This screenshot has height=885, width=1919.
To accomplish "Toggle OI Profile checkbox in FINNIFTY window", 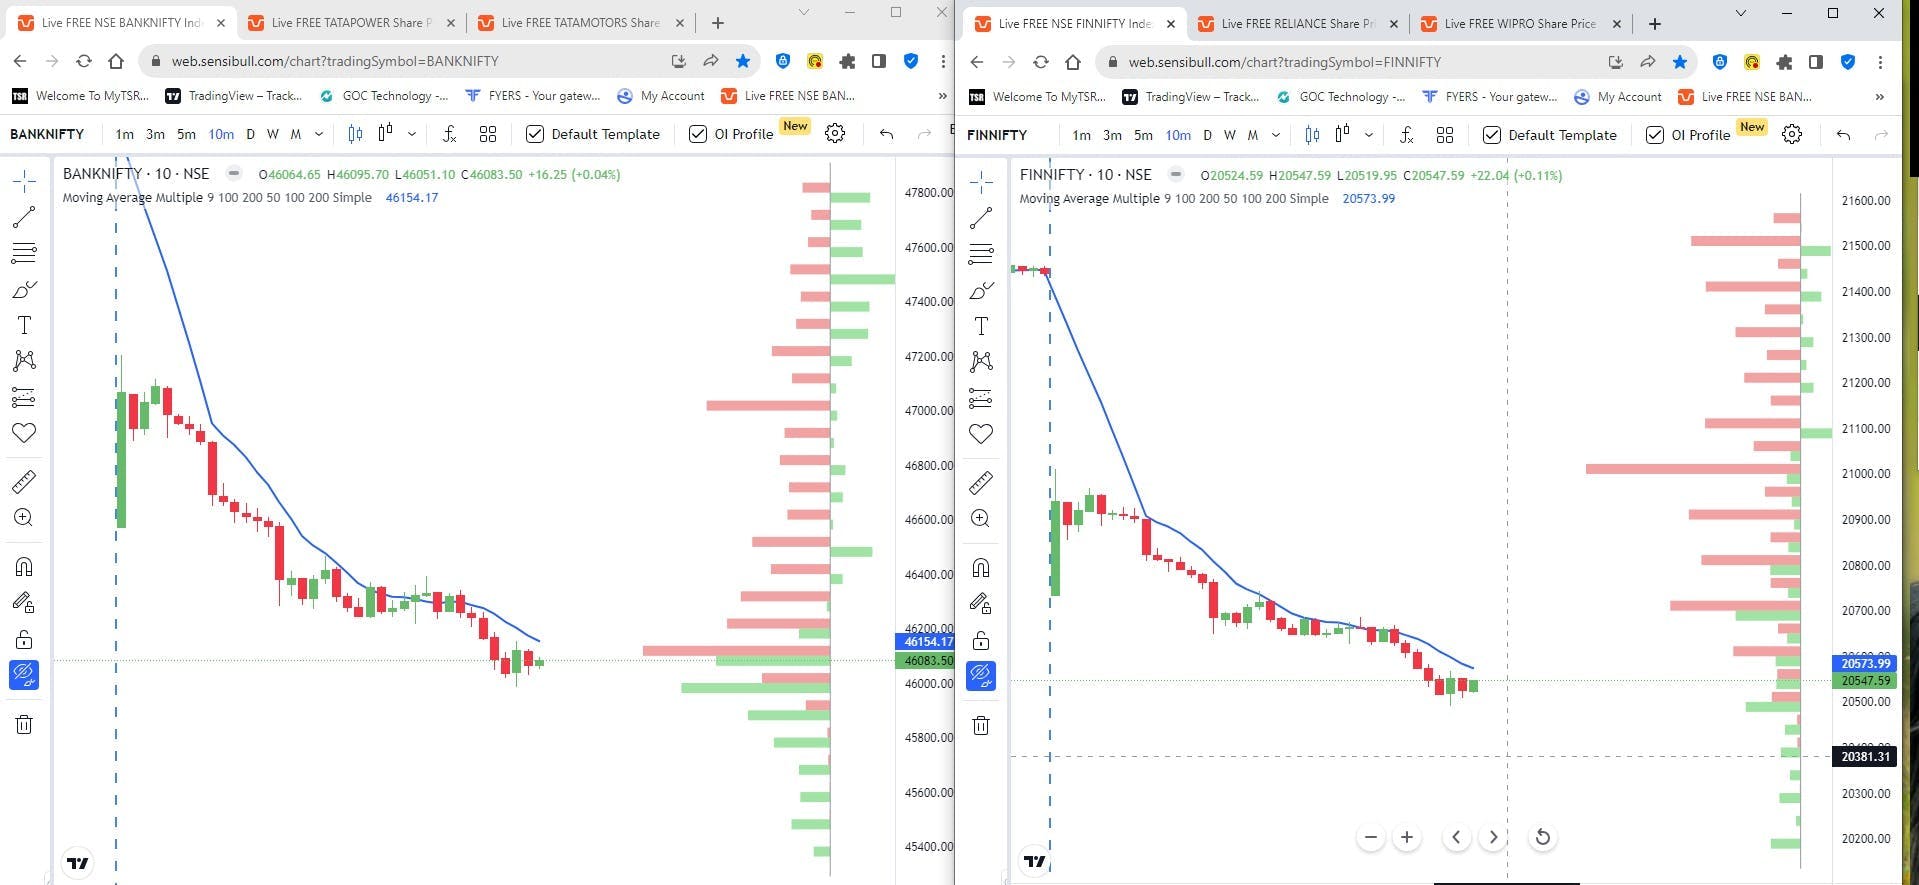I will coord(1655,135).
